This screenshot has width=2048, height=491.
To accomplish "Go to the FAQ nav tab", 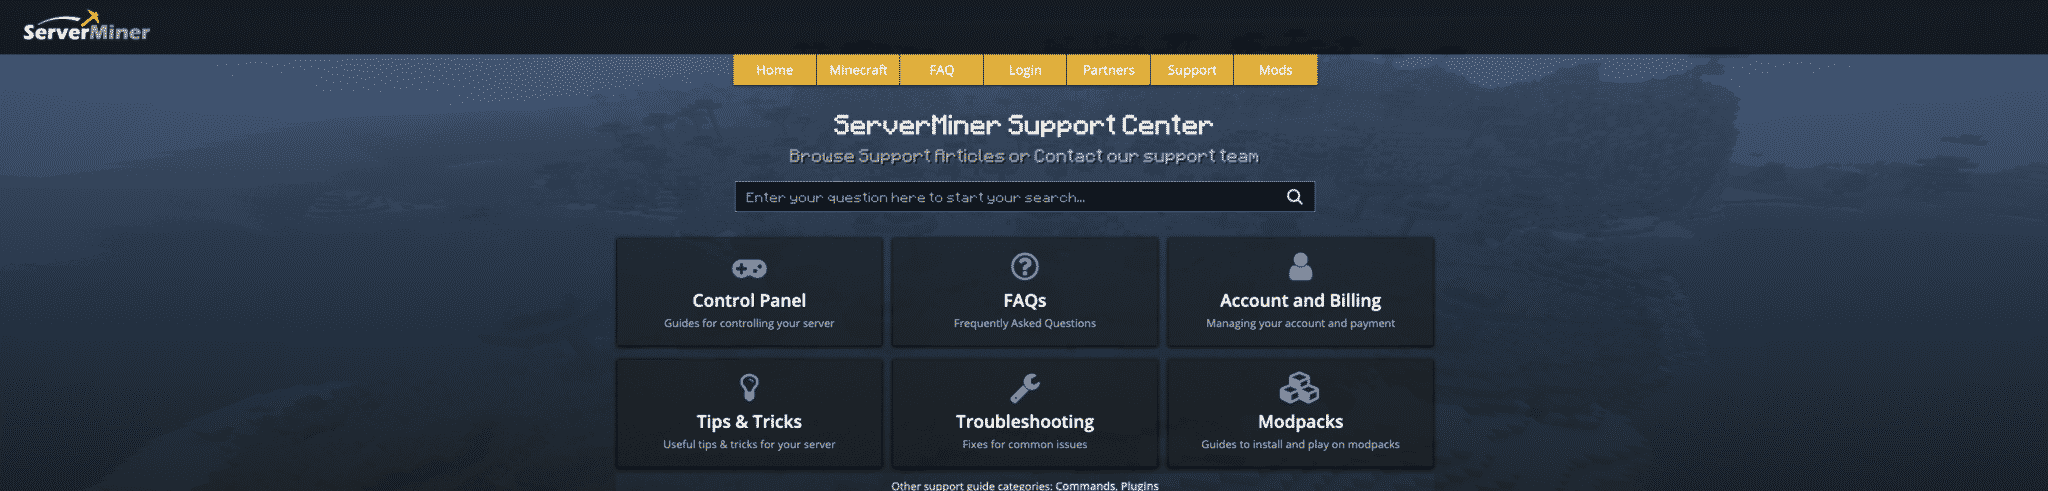I will point(941,70).
